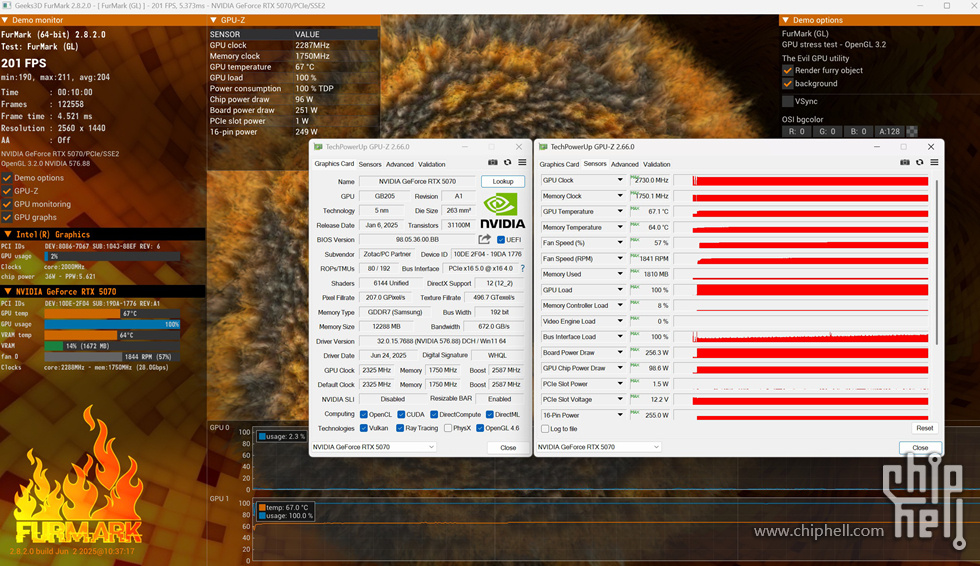Open Validation tab in the Graphics Card window
Image resolution: width=980 pixels, height=566 pixels.
(x=431, y=164)
